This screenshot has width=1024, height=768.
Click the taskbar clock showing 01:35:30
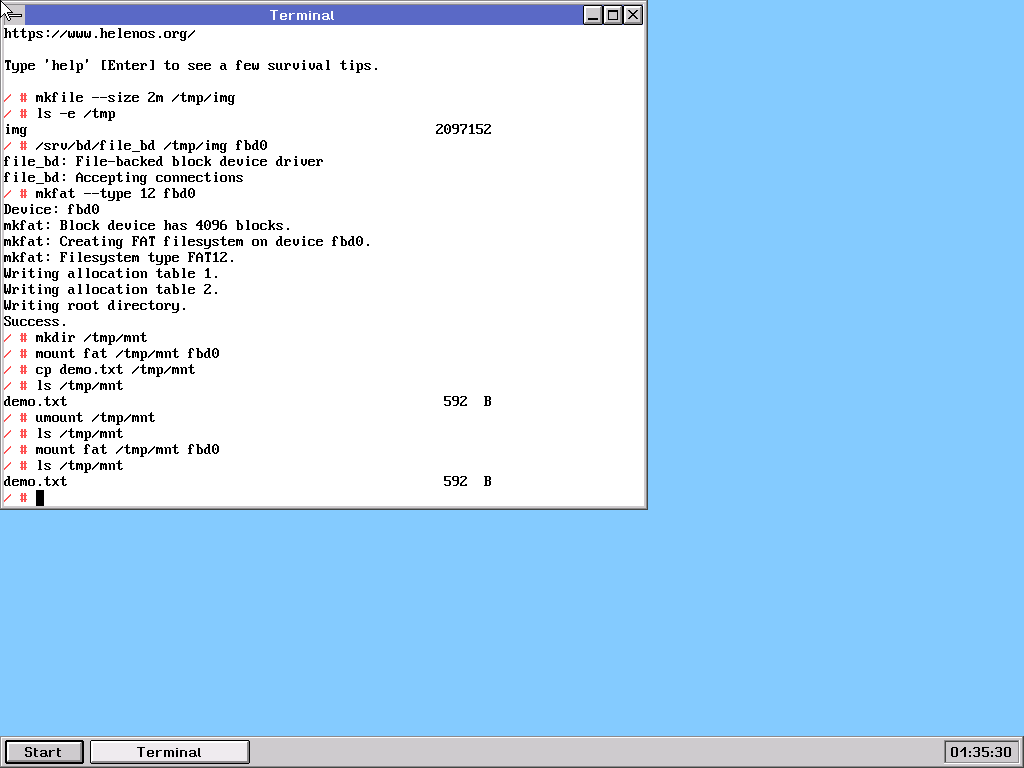click(981, 752)
